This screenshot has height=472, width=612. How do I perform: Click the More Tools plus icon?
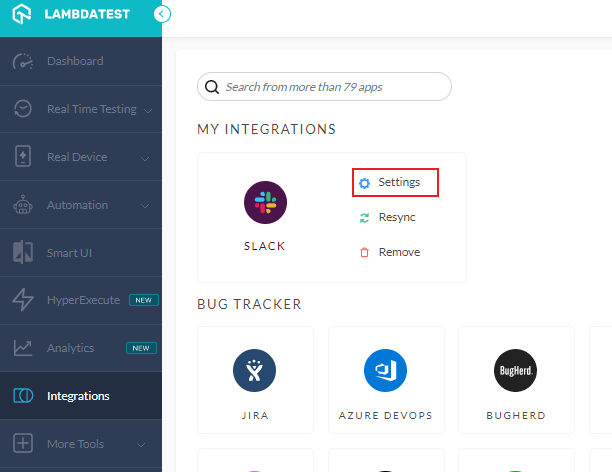point(23,444)
